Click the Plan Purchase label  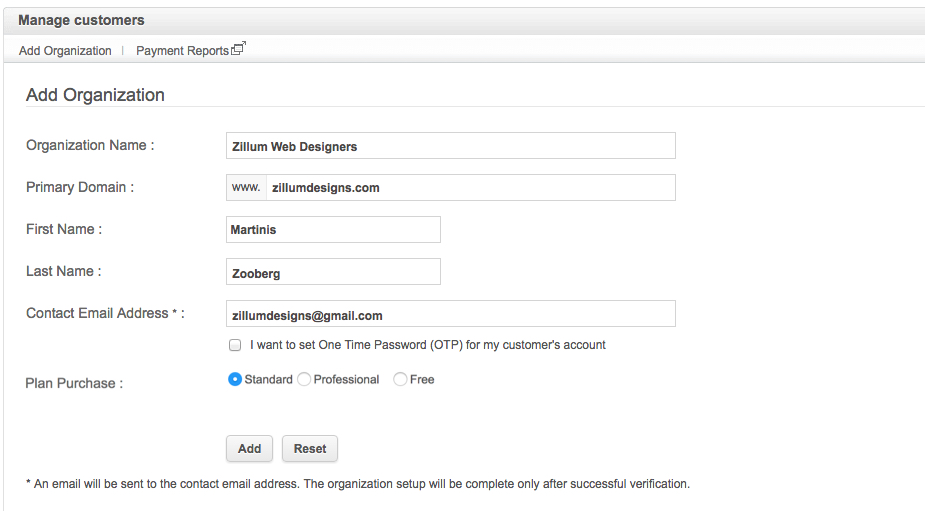74,383
